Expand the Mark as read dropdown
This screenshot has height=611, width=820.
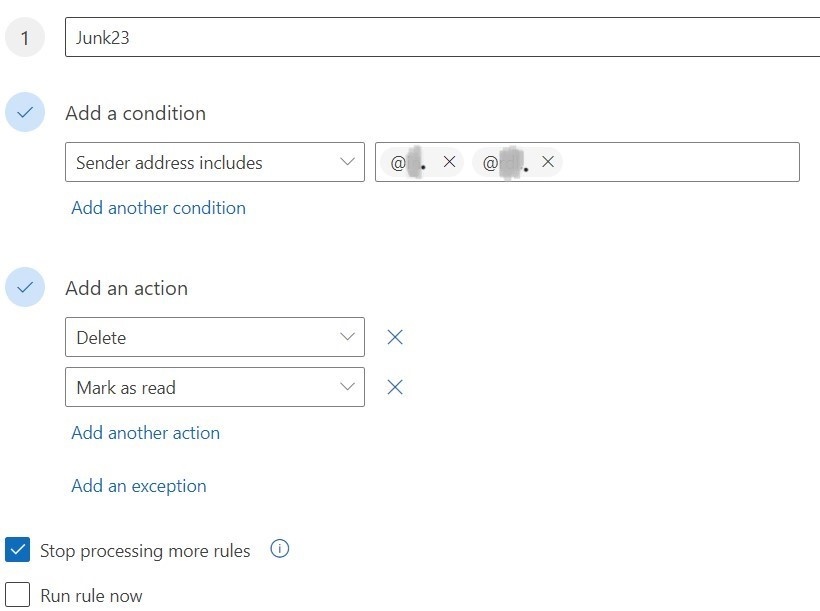[215, 387]
